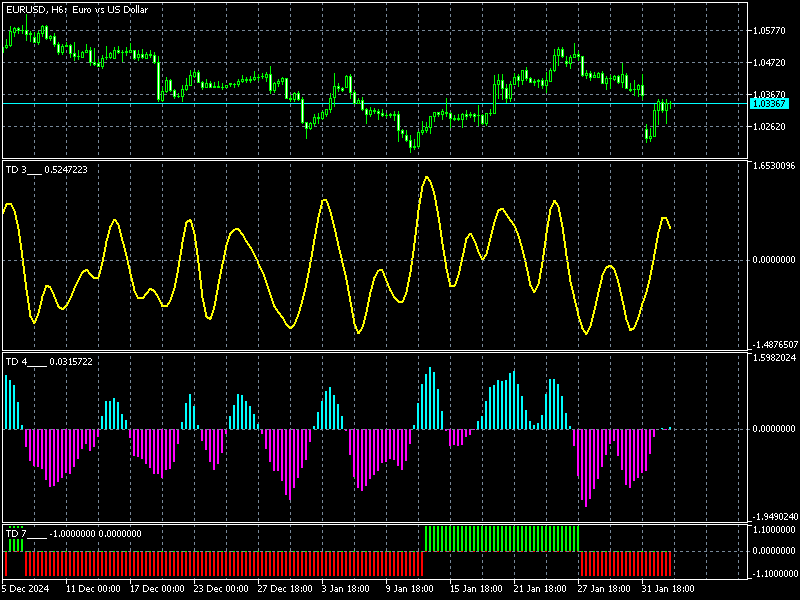Click the 21 Jan 18:00 time label

coord(541,589)
